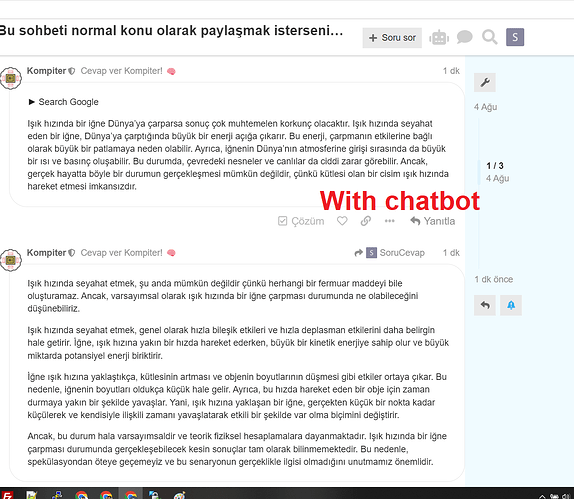Open the search magnifier icon

(x=489, y=37)
